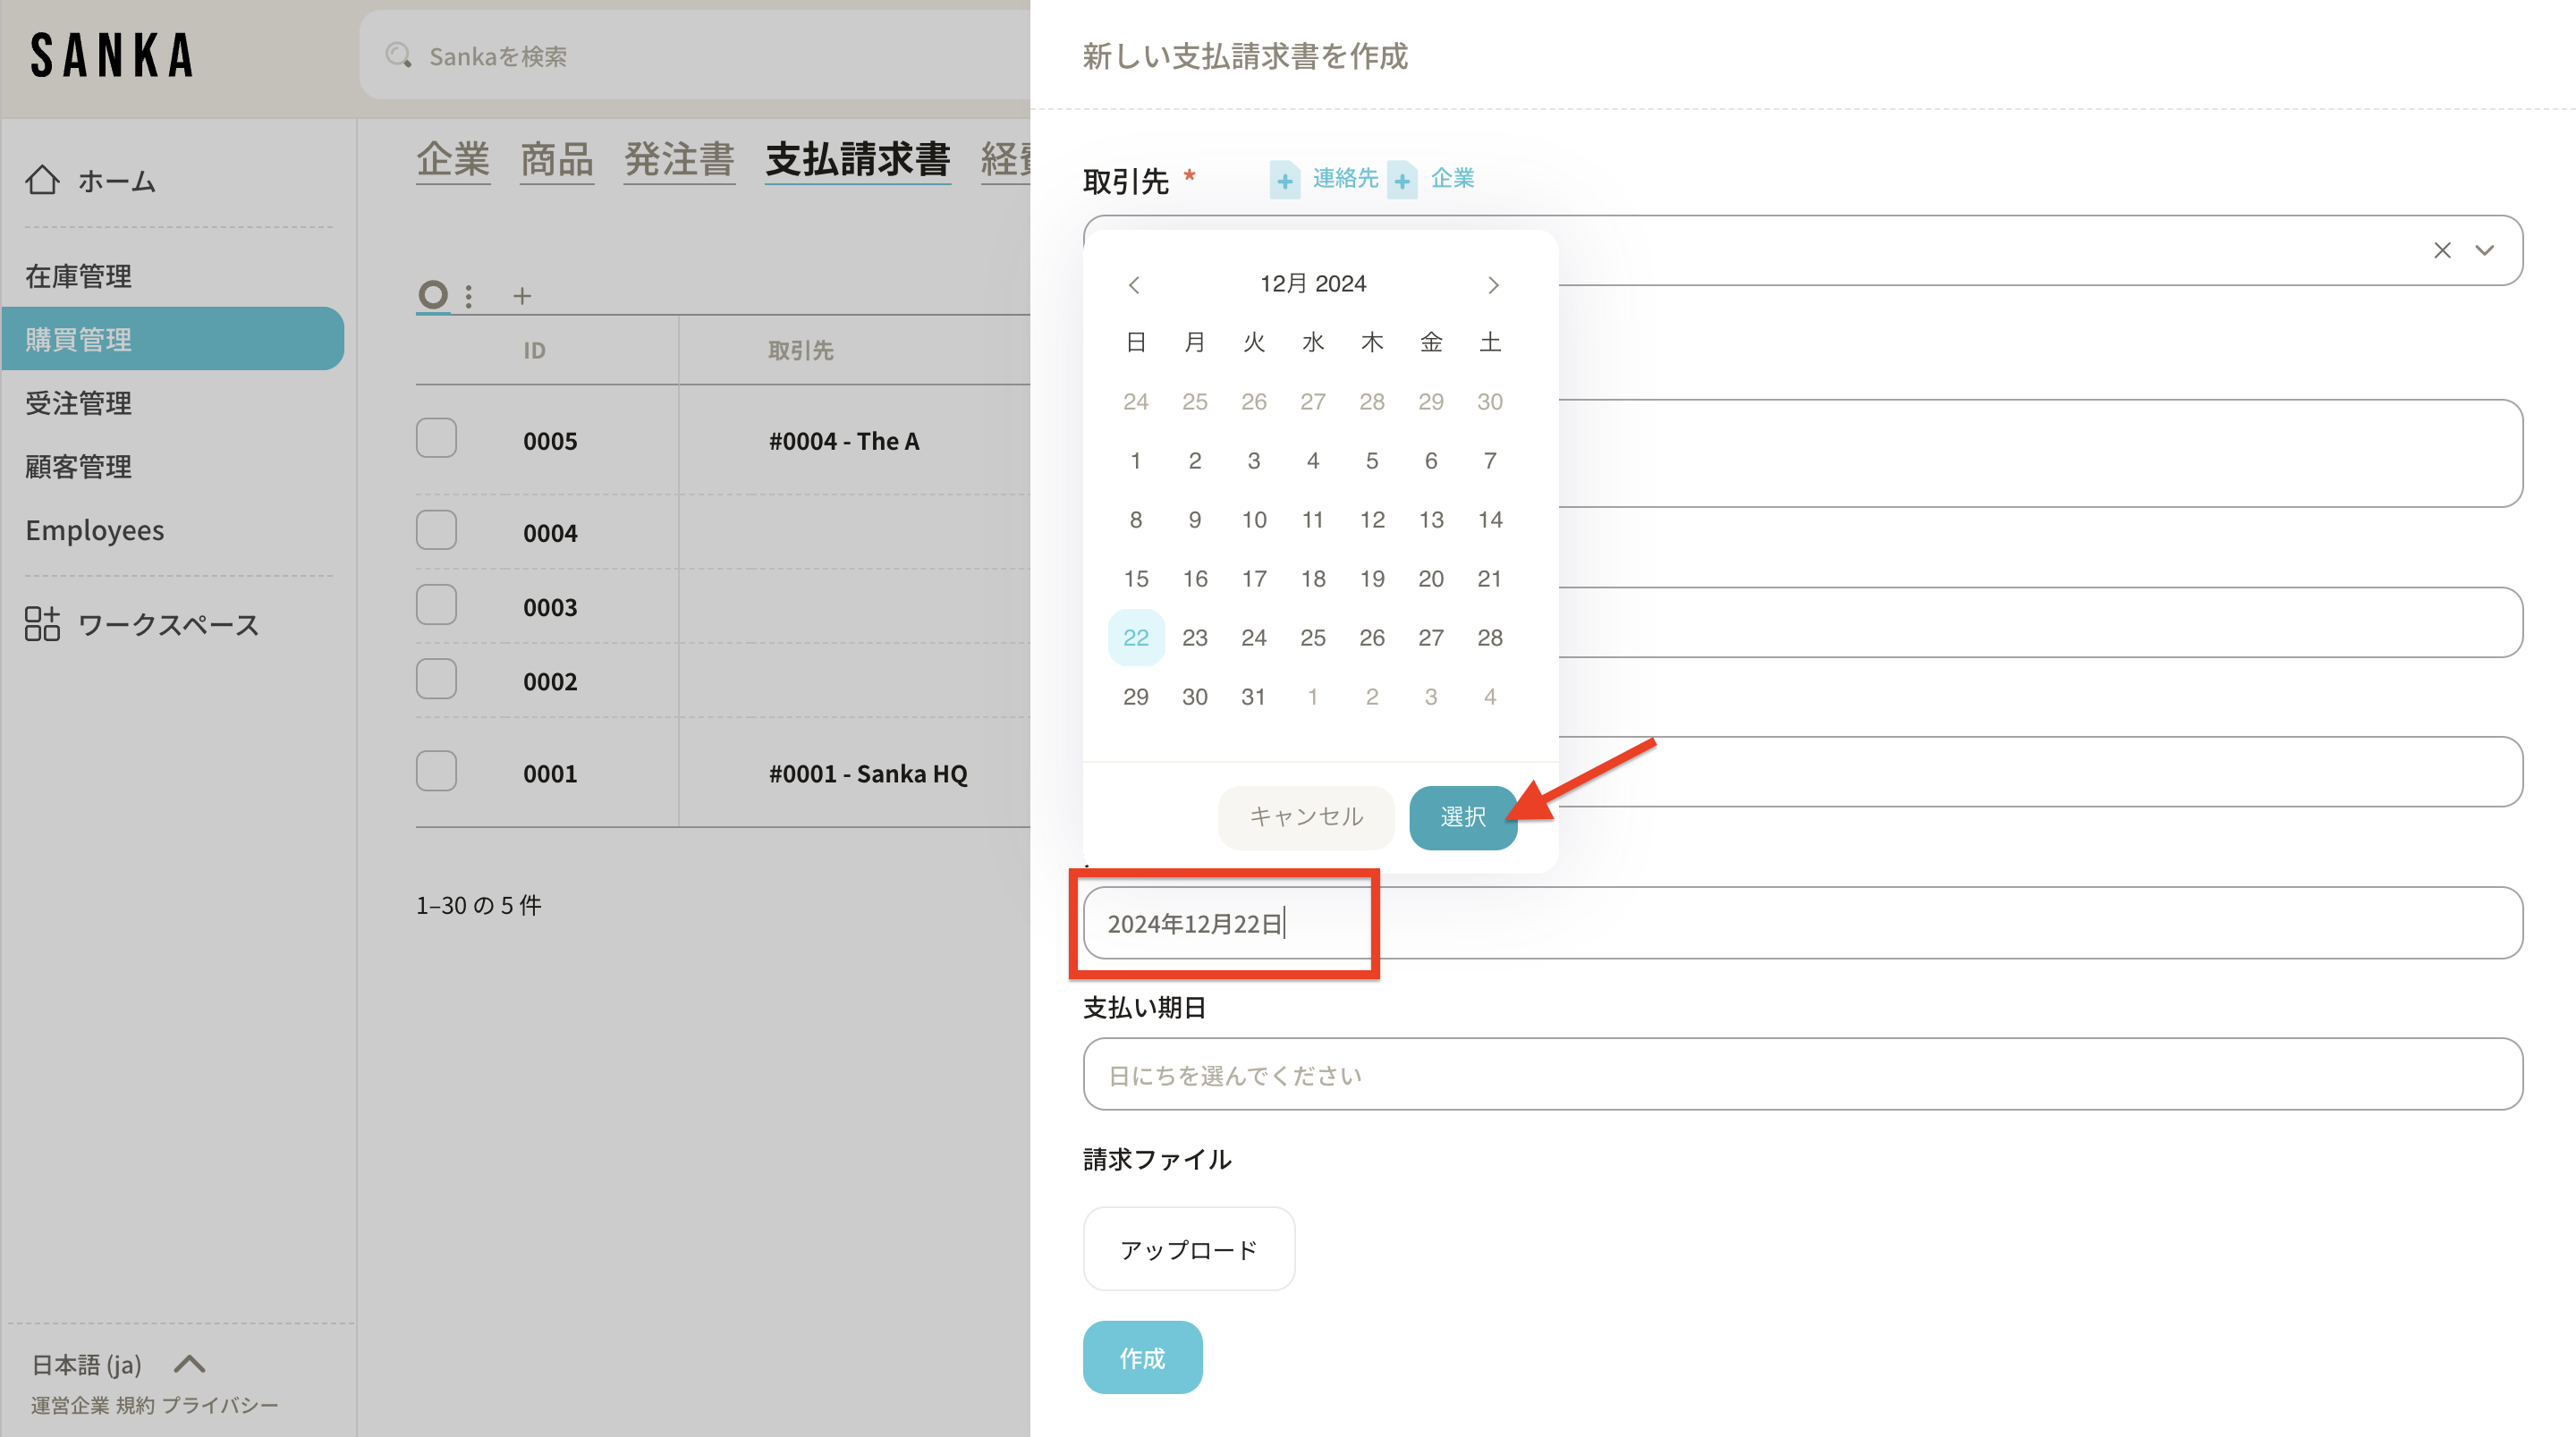The image size is (2576, 1437).
Task: Check the checkbox for row 0005
Action: (x=436, y=438)
